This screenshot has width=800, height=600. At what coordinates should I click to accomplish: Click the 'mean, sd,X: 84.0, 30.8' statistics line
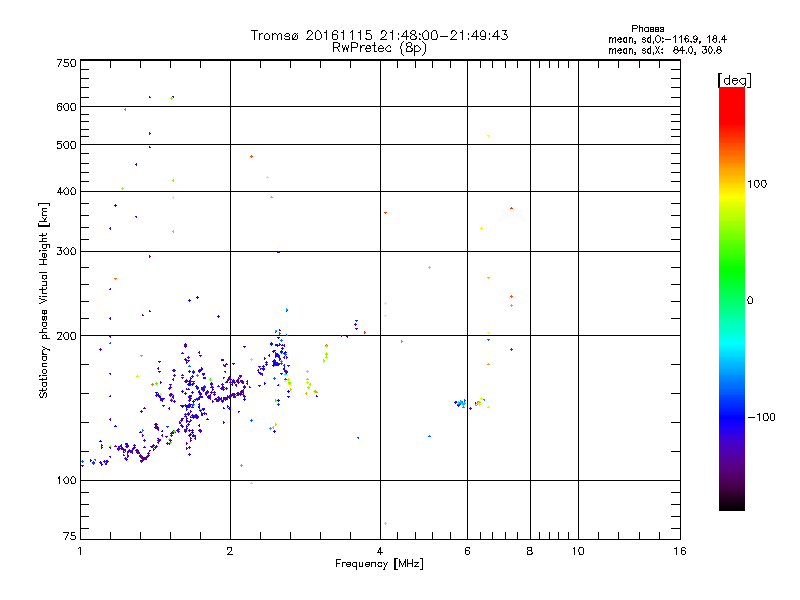pos(665,50)
